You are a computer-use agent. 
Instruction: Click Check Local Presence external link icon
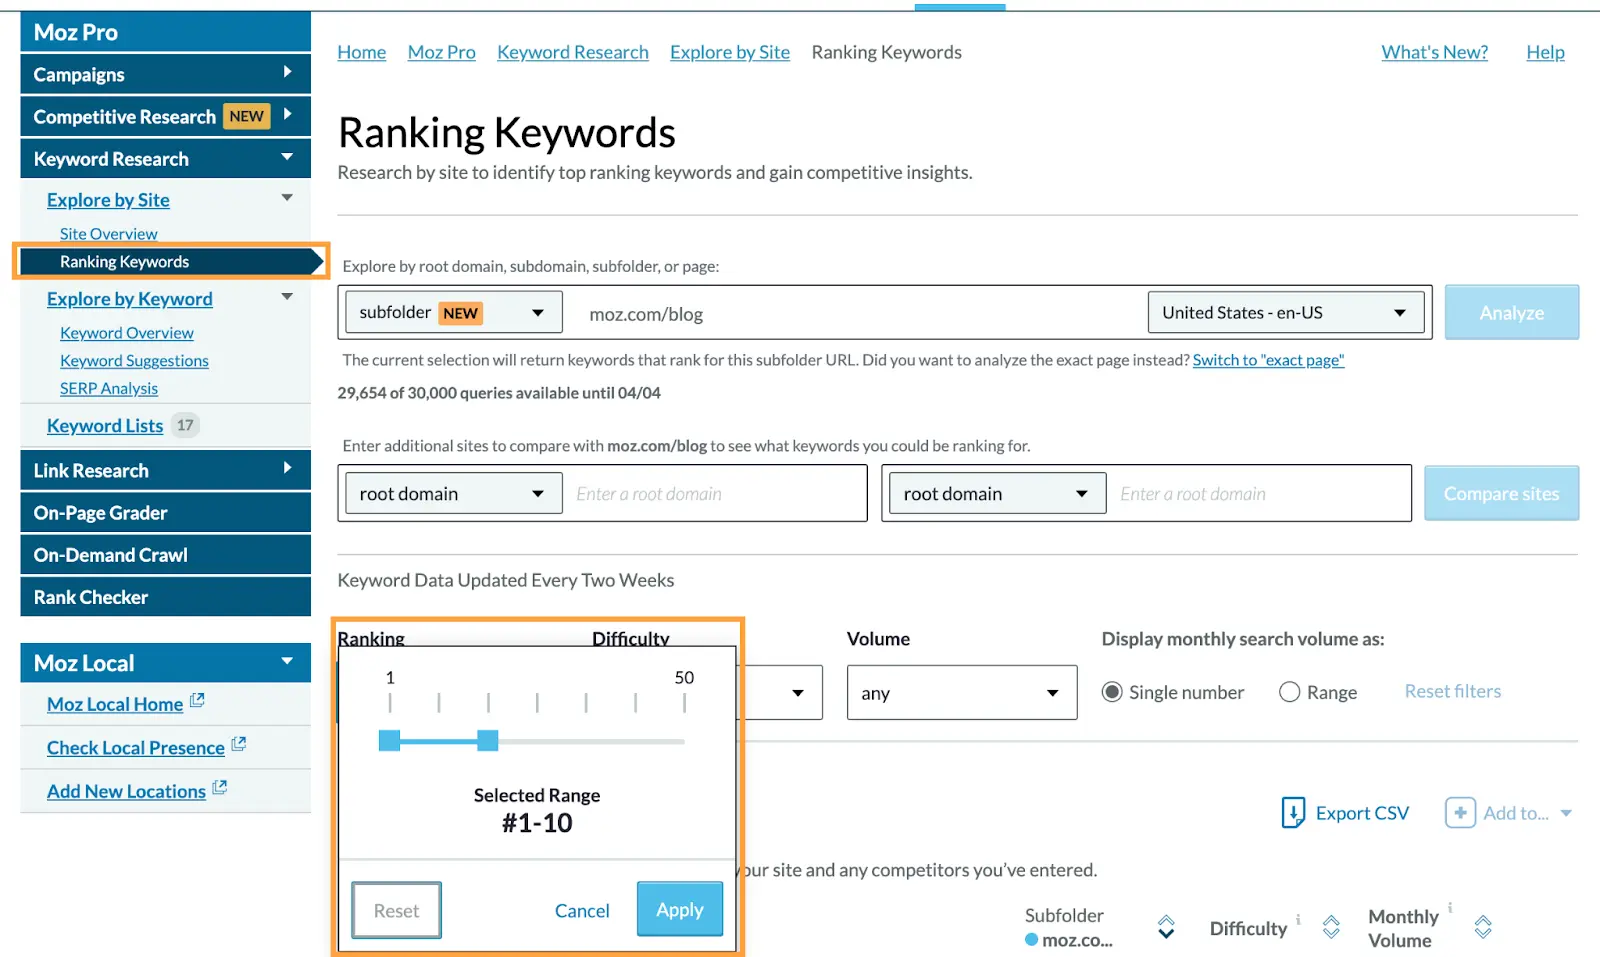tap(239, 745)
